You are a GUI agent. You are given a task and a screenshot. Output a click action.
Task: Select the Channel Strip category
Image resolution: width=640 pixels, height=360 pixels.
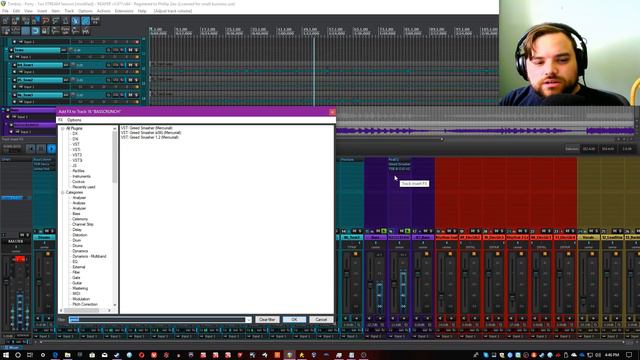click(x=83, y=224)
